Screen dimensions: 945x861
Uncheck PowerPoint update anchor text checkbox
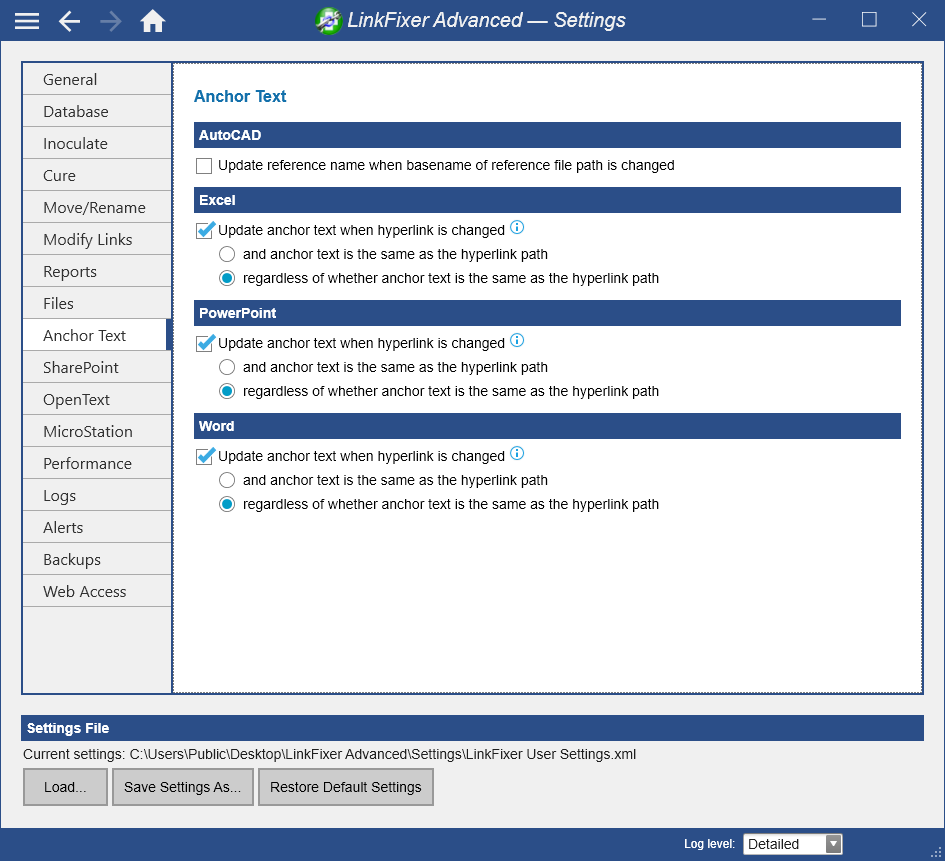coord(204,343)
